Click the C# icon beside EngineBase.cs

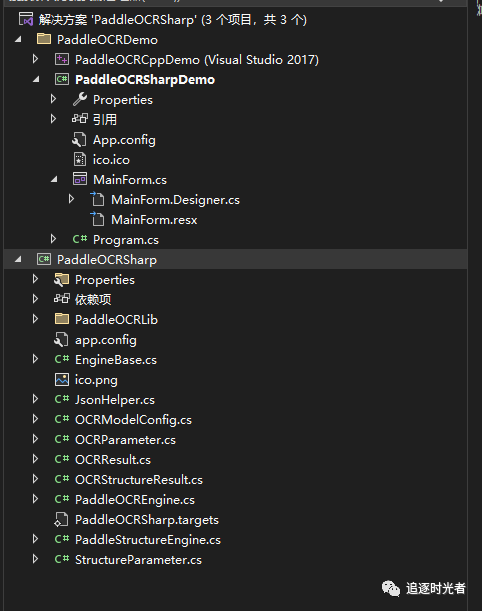pyautogui.click(x=62, y=359)
